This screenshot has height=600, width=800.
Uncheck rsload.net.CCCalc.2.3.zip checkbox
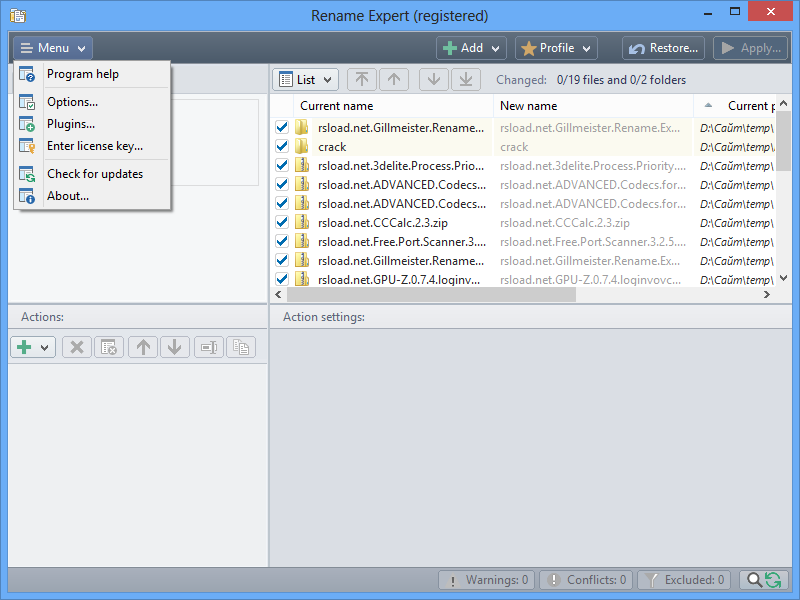click(x=281, y=222)
